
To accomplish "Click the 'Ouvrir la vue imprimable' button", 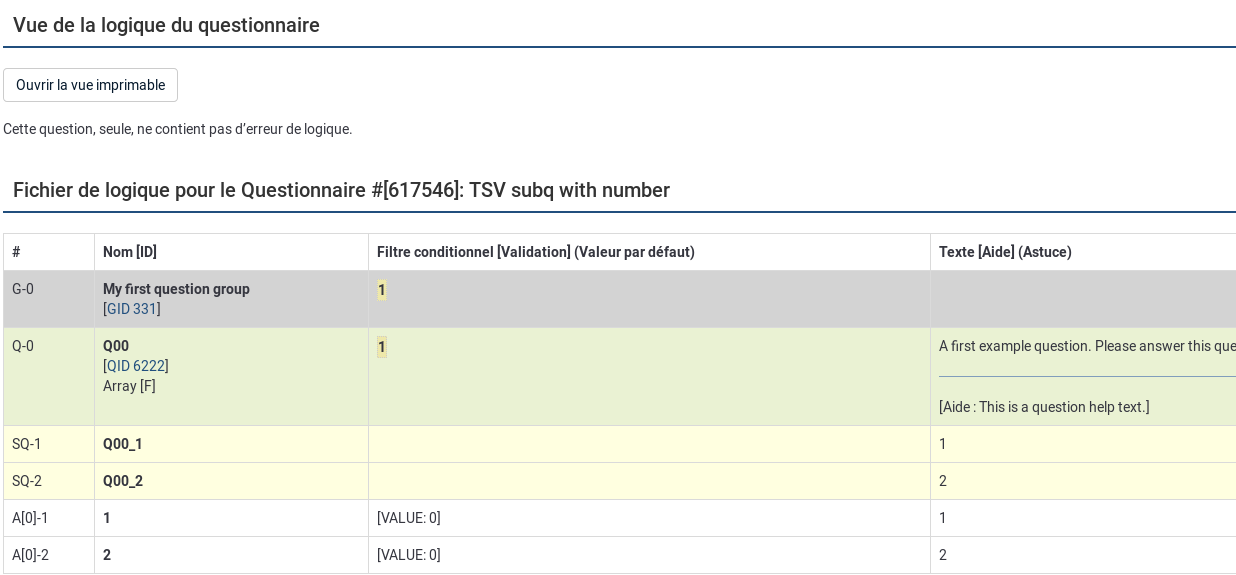I will click(x=90, y=85).
